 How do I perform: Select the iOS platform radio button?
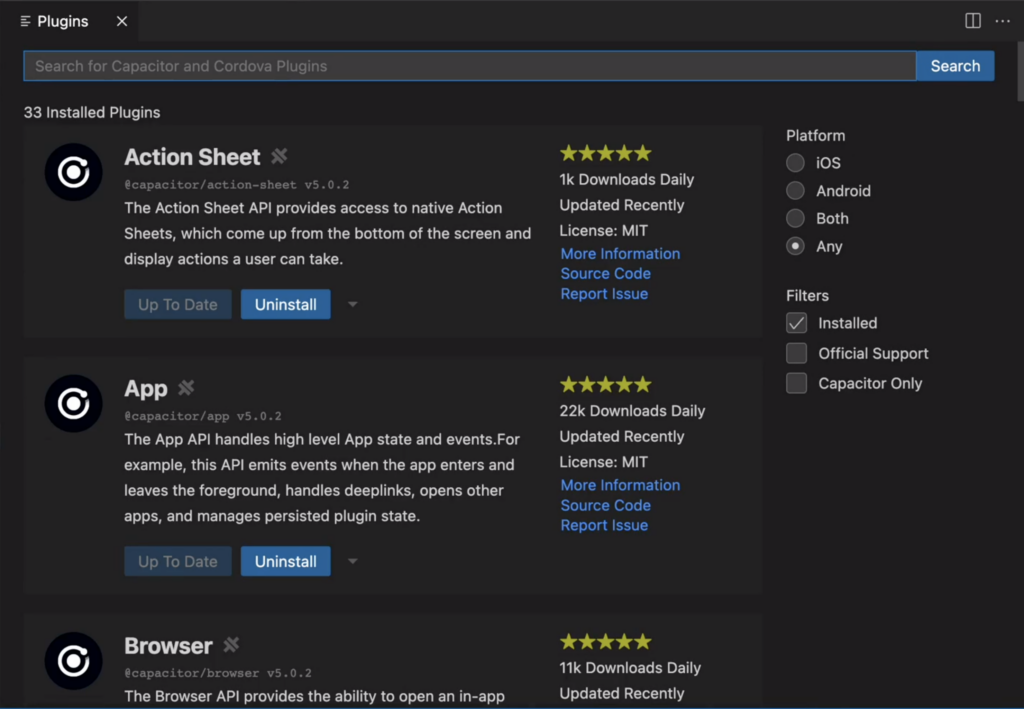[795, 163]
